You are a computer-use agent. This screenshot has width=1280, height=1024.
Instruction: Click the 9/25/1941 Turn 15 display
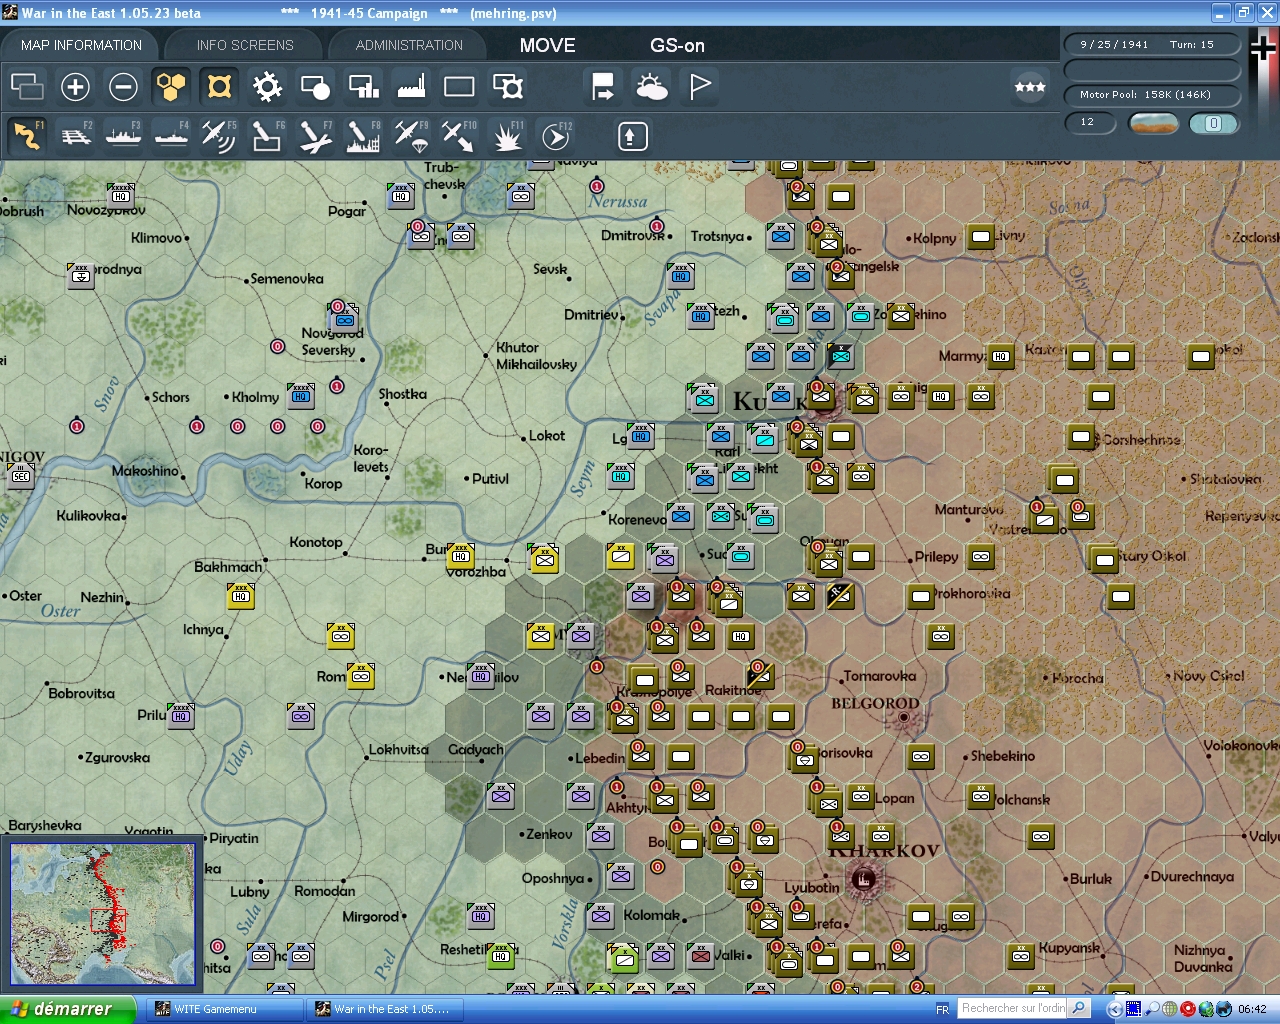point(1152,44)
